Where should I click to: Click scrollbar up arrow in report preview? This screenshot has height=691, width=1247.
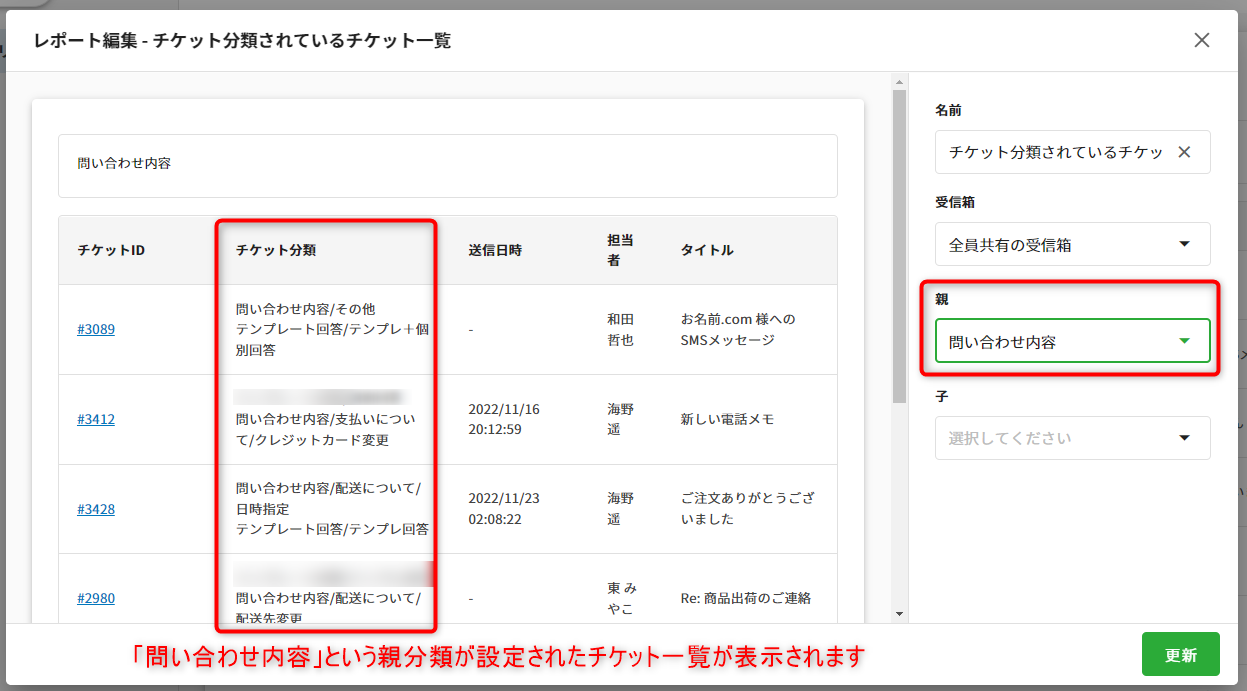click(x=899, y=81)
